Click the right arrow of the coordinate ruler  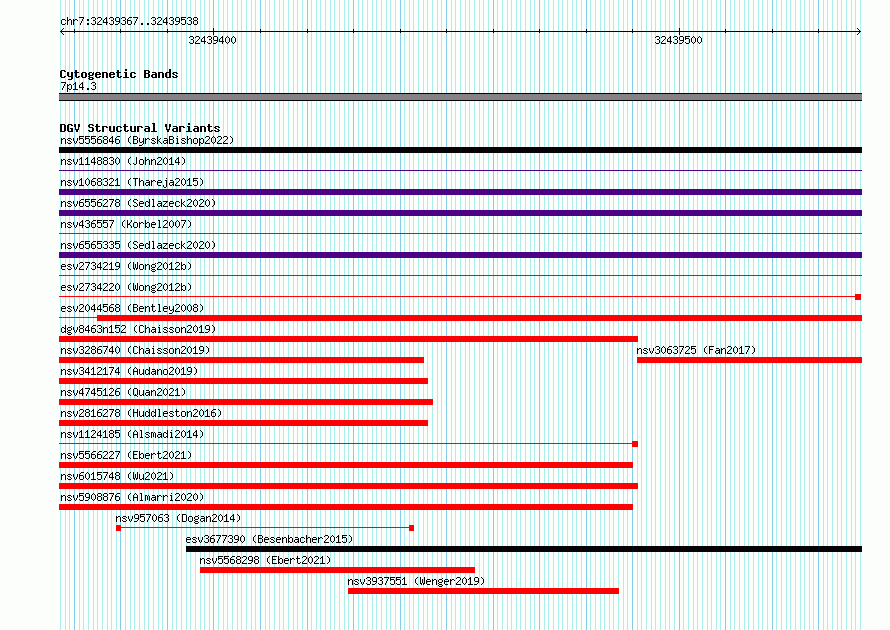coord(859,32)
